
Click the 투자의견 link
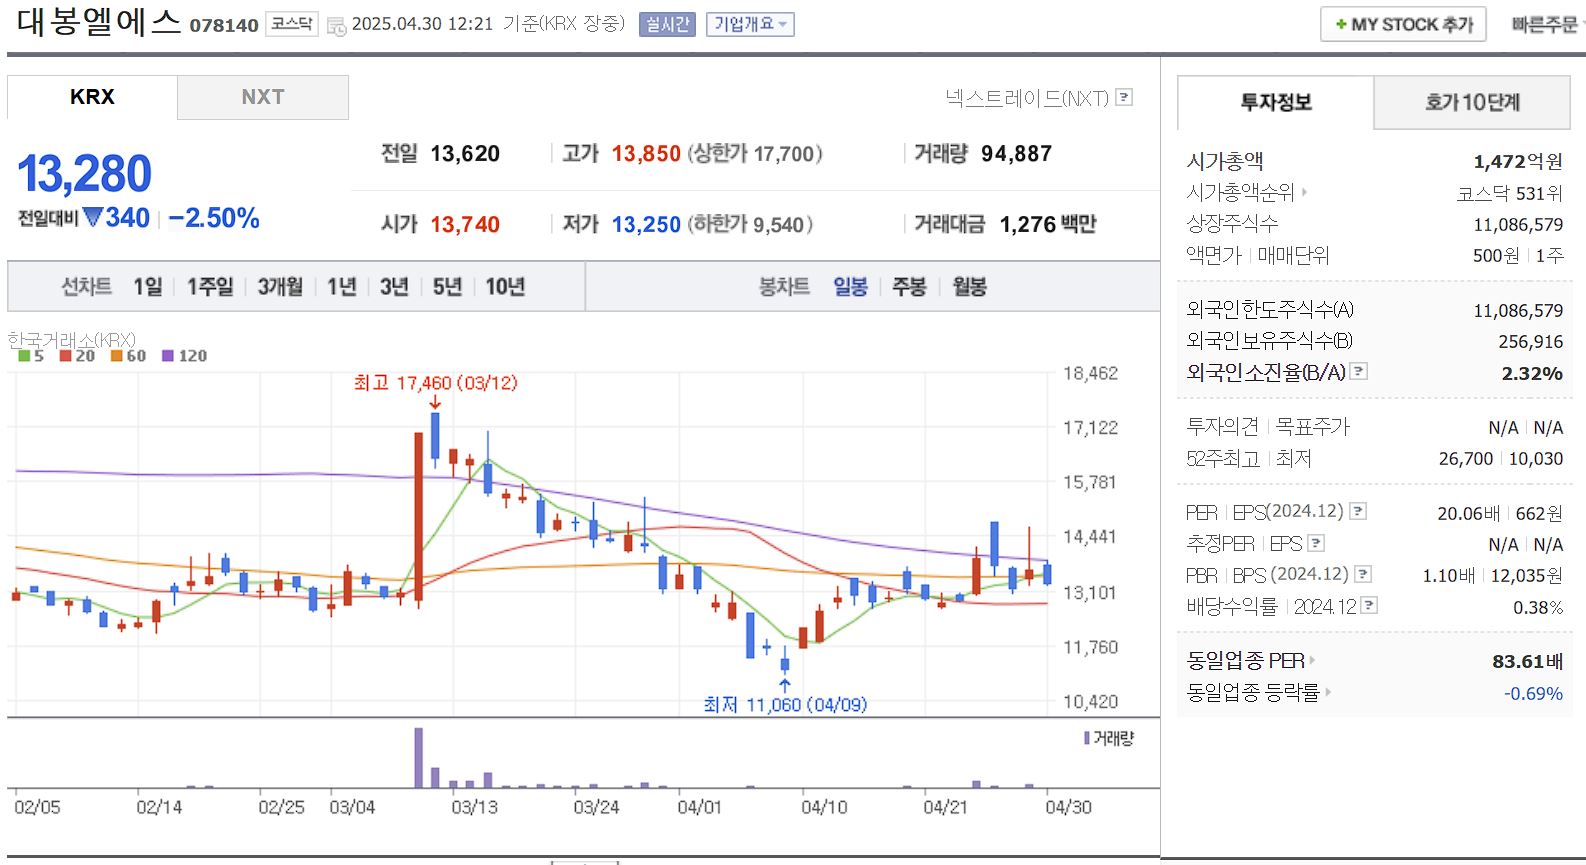pyautogui.click(x=1222, y=427)
